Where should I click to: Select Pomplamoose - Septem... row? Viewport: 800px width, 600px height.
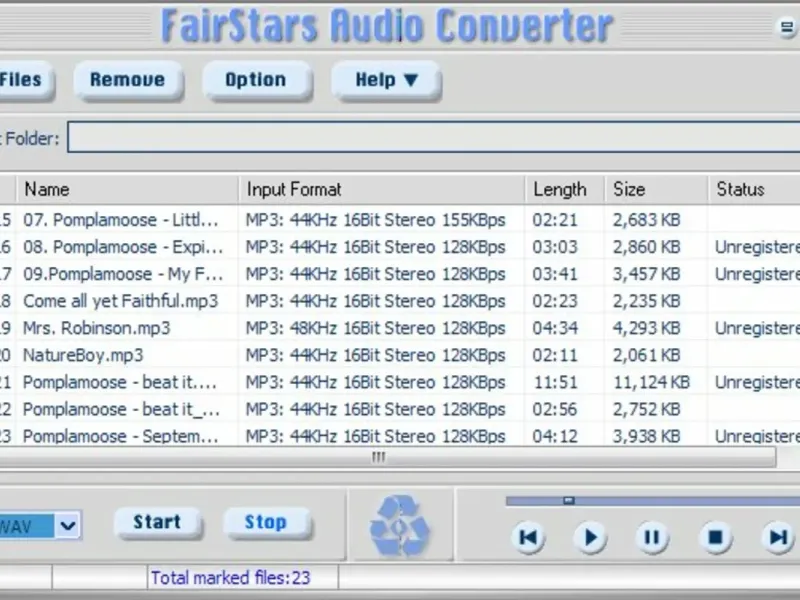(400, 435)
